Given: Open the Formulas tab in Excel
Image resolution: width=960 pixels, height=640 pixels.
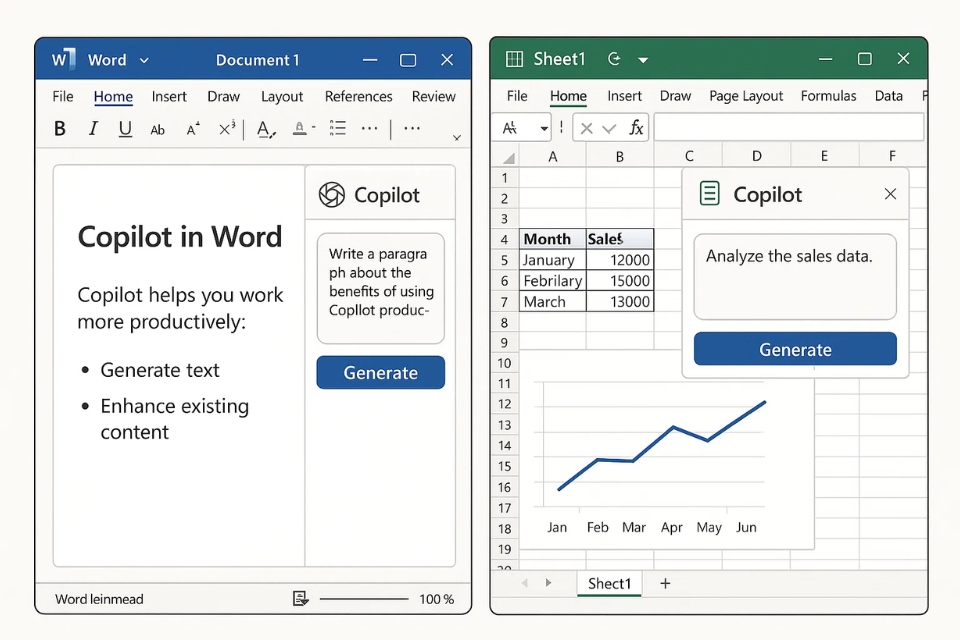Looking at the screenshot, I should click(x=828, y=96).
